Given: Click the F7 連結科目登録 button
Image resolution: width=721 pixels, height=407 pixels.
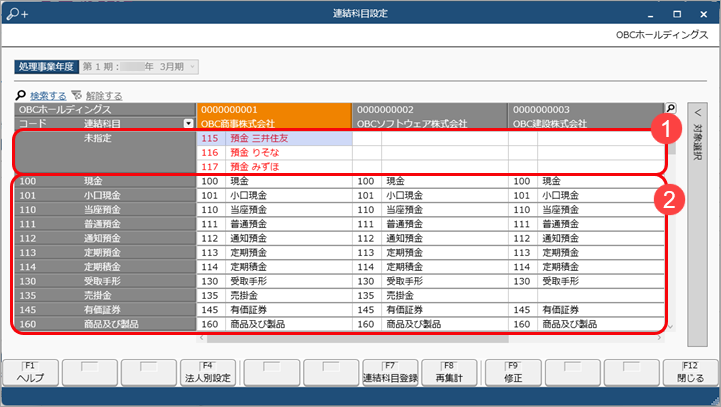Looking at the screenshot, I should tap(390, 373).
